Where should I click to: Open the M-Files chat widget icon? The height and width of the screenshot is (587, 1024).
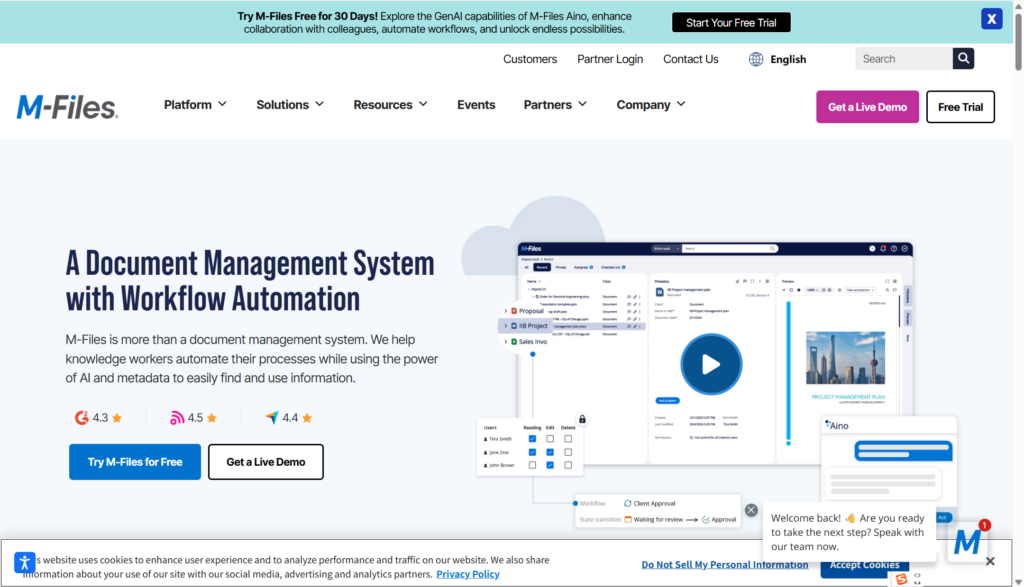coord(966,542)
